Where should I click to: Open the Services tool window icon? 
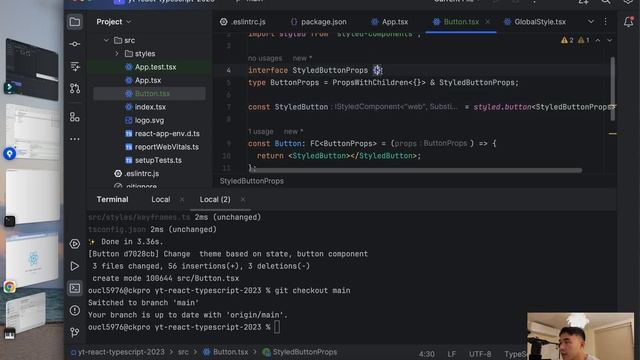point(75,244)
